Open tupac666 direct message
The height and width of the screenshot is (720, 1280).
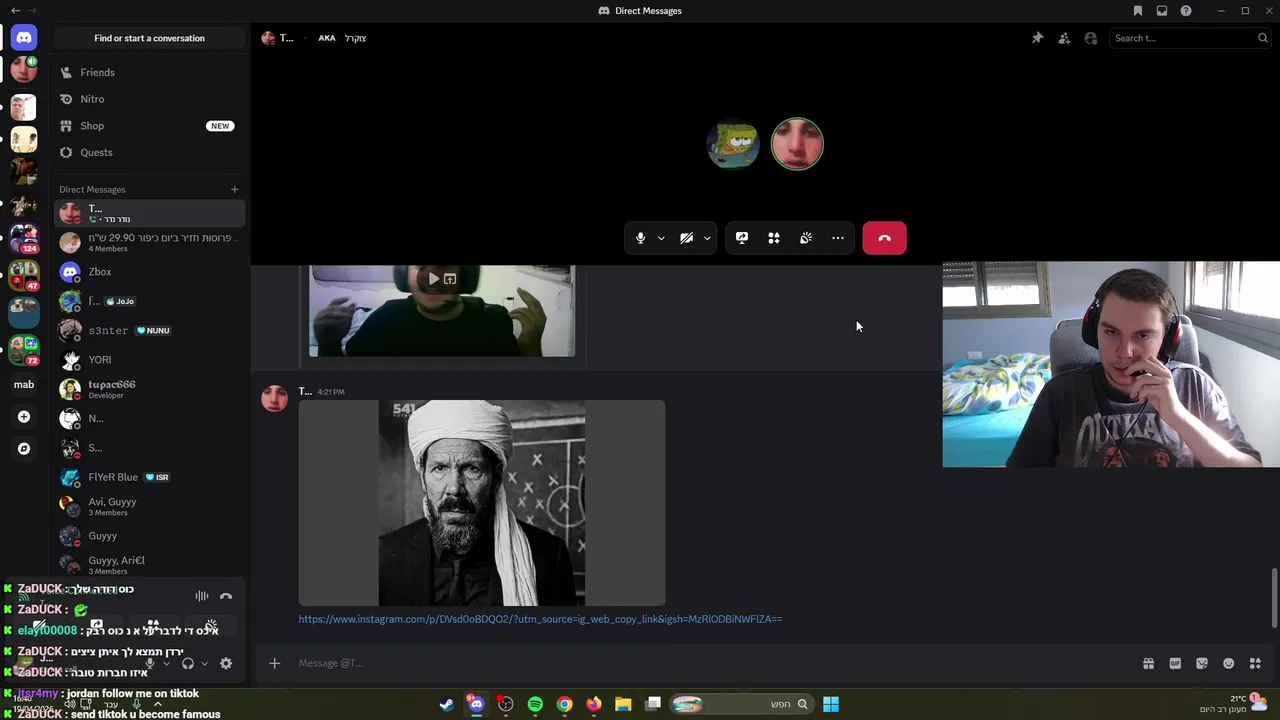149,389
